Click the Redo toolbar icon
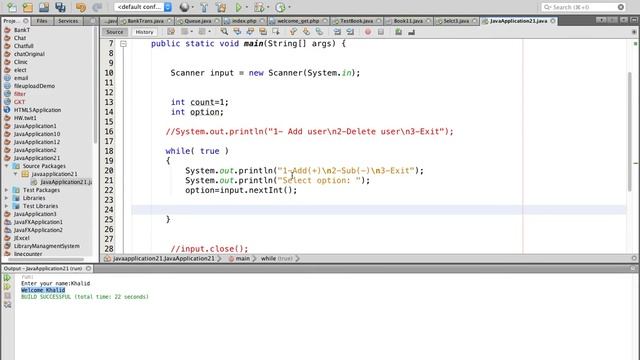 click(x=97, y=7)
